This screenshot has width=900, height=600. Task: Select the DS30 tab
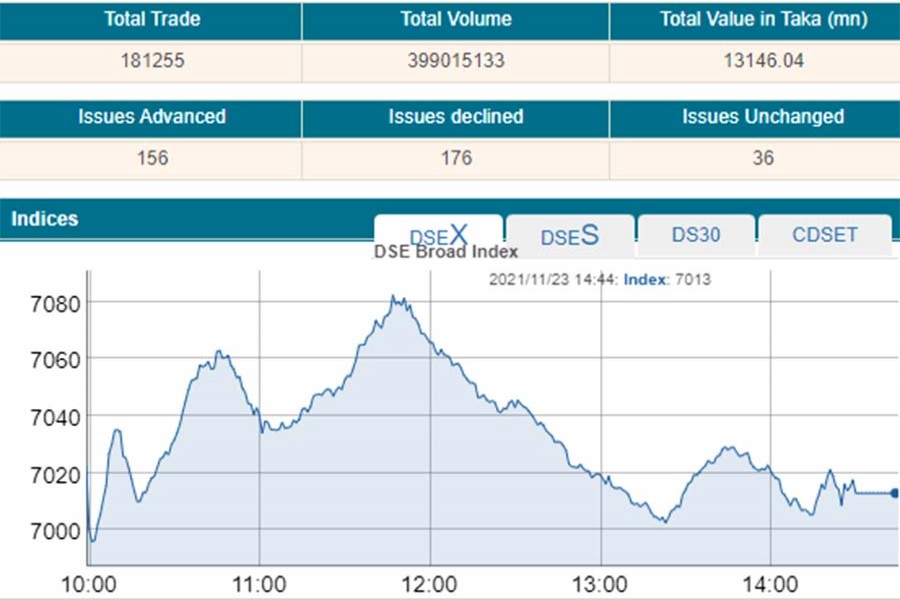coord(696,236)
